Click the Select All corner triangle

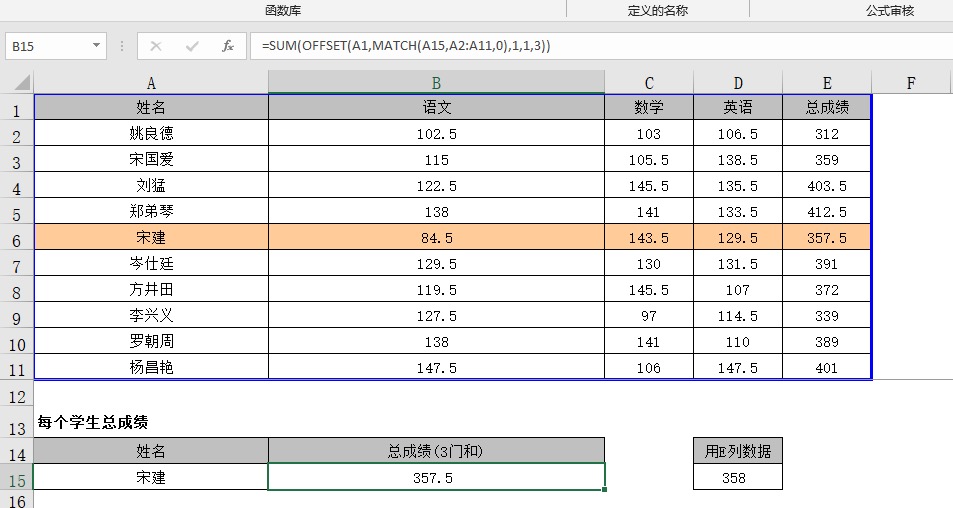click(22, 83)
